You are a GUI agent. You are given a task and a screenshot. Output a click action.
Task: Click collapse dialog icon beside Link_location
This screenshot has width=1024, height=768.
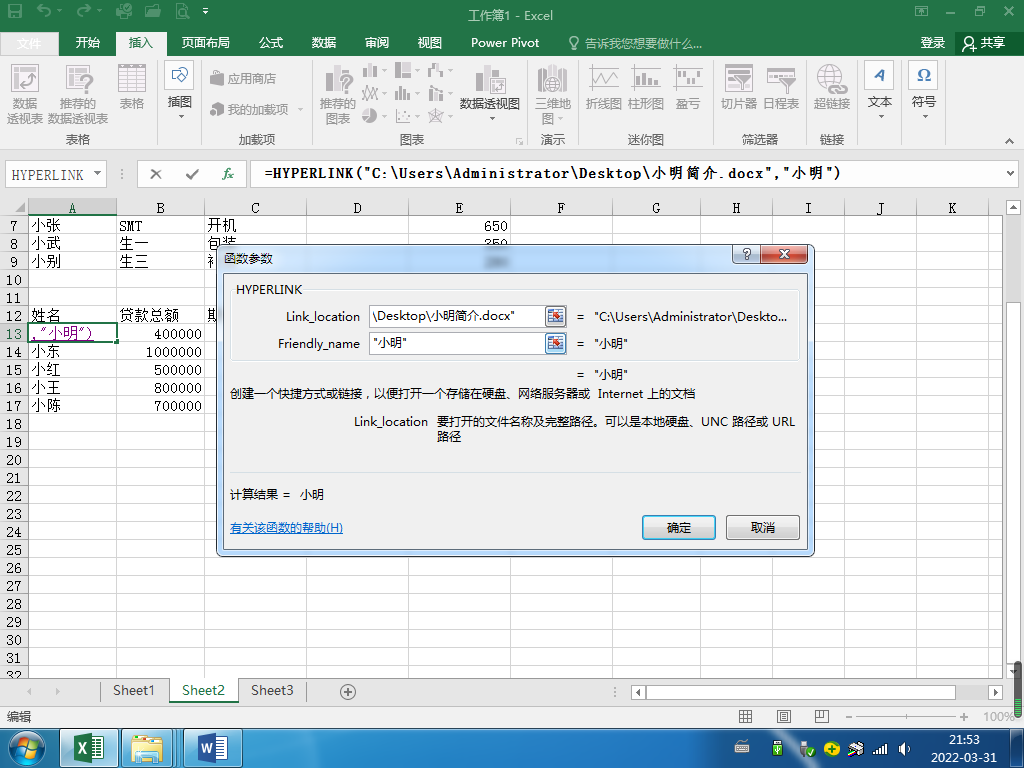pyautogui.click(x=556, y=316)
